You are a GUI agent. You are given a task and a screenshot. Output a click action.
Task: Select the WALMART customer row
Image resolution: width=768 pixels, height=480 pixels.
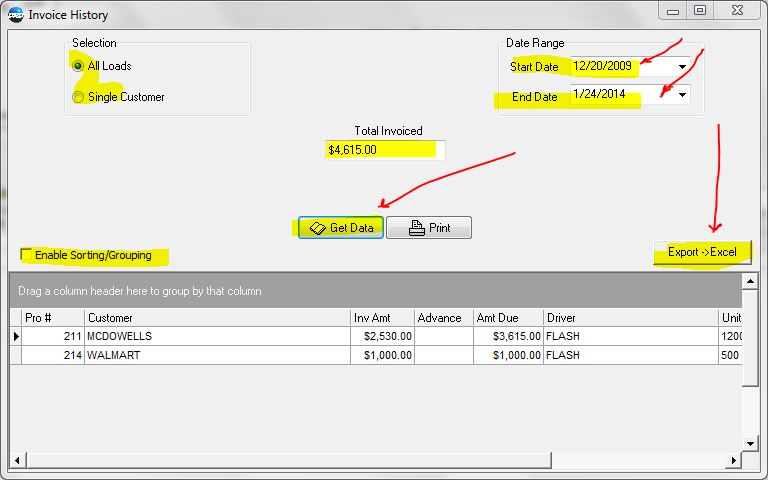216,355
